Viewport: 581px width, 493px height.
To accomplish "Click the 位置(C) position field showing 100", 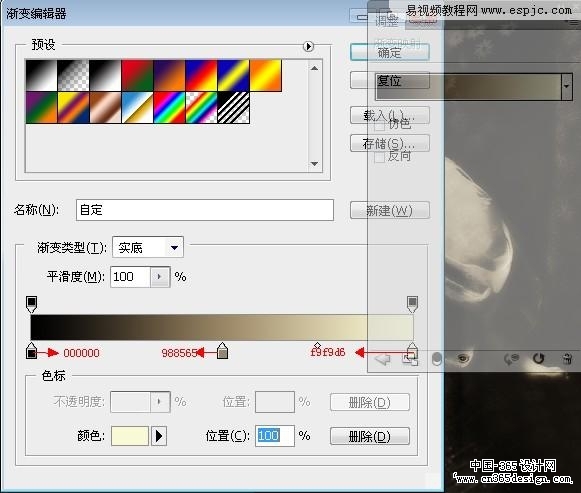I will pyautogui.click(x=275, y=436).
